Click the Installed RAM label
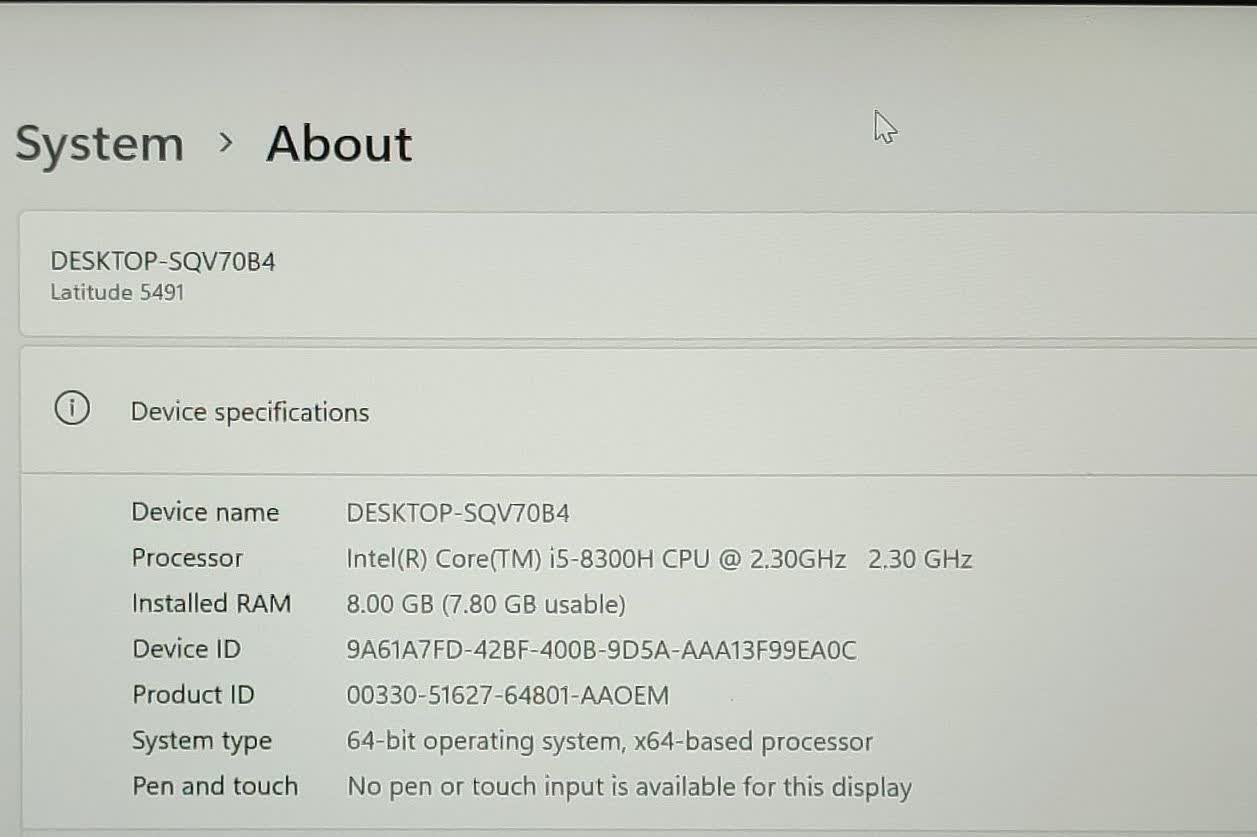Viewport: 1257px width, 837px height. point(211,604)
